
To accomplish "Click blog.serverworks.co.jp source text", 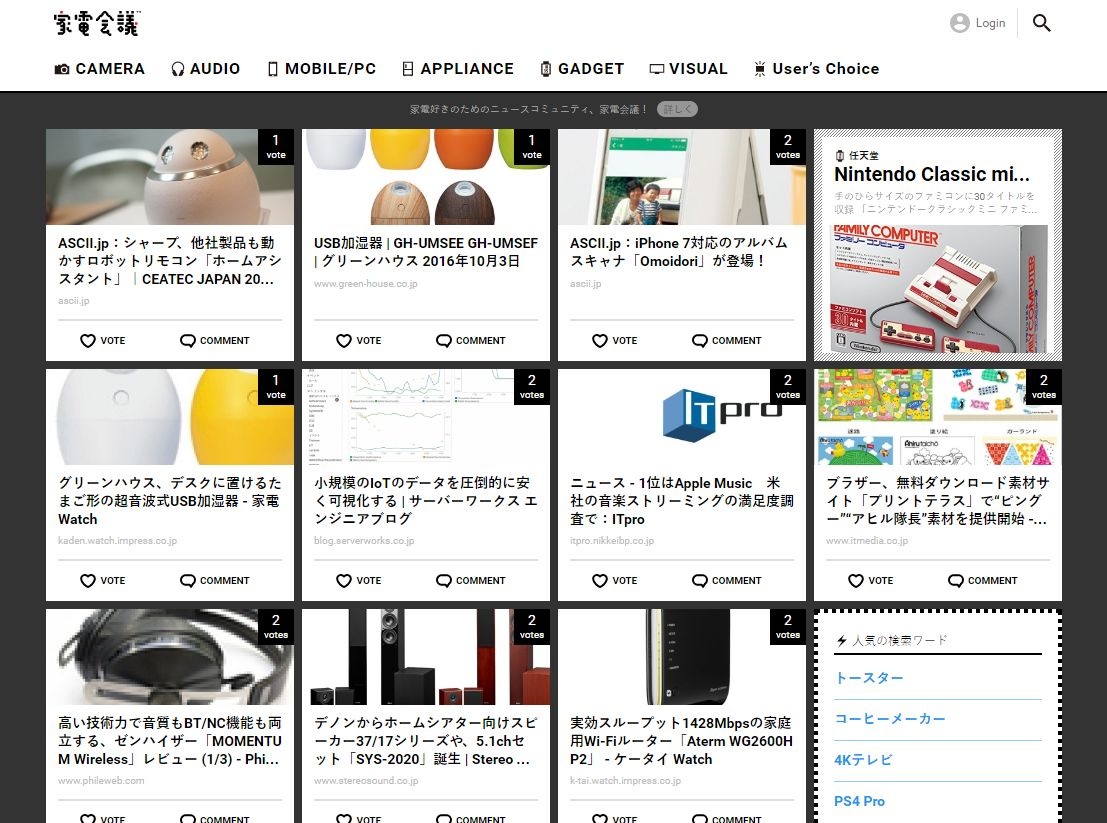I will pyautogui.click(x=364, y=541).
